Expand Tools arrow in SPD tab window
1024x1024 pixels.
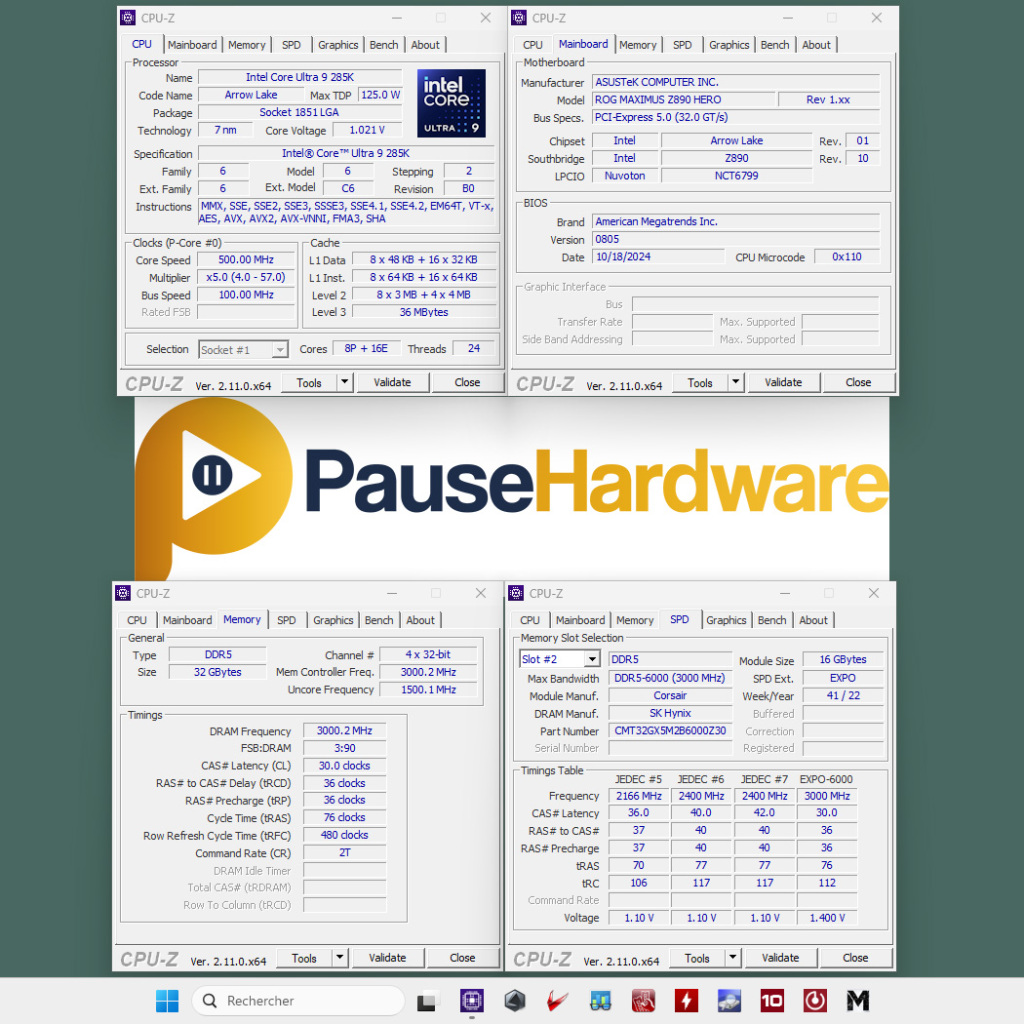pos(733,958)
